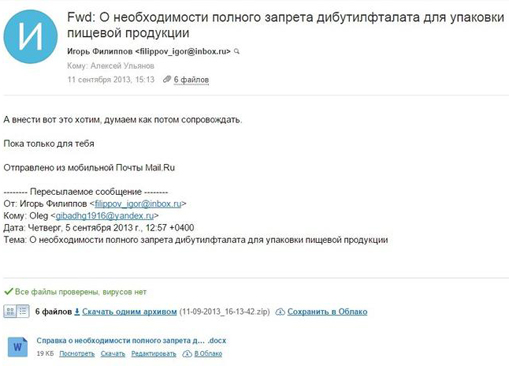Viewport: 509px width, 366px height.
Task: Download the docx file with Скачать
Action: [113, 354]
